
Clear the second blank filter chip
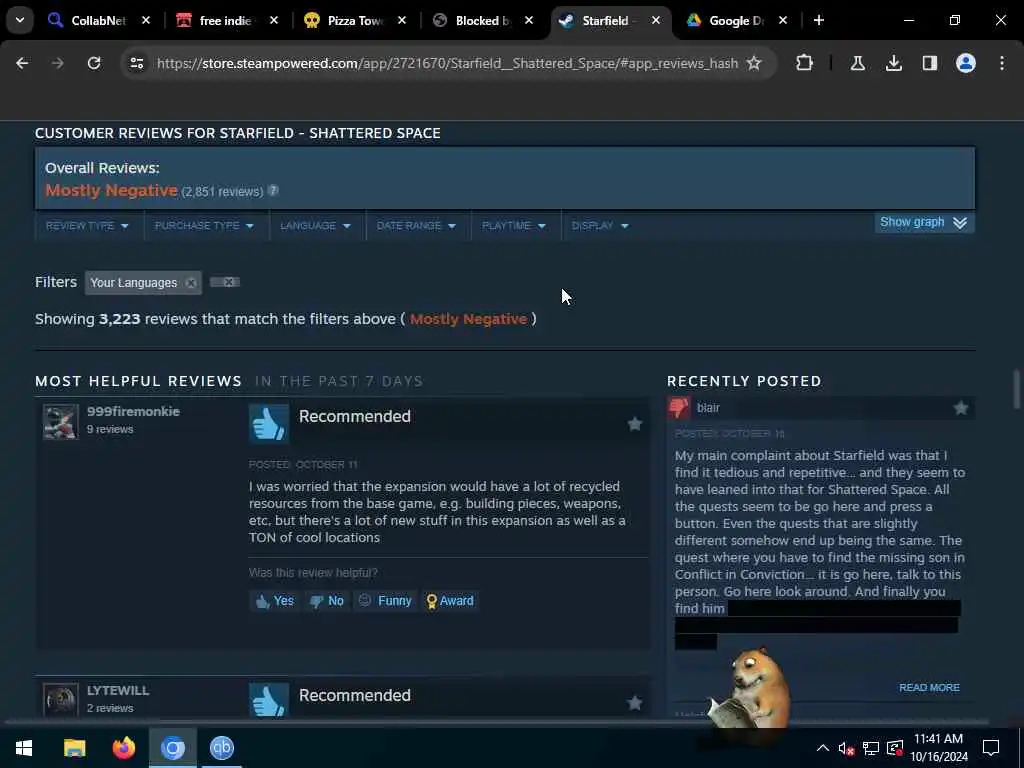click(229, 282)
